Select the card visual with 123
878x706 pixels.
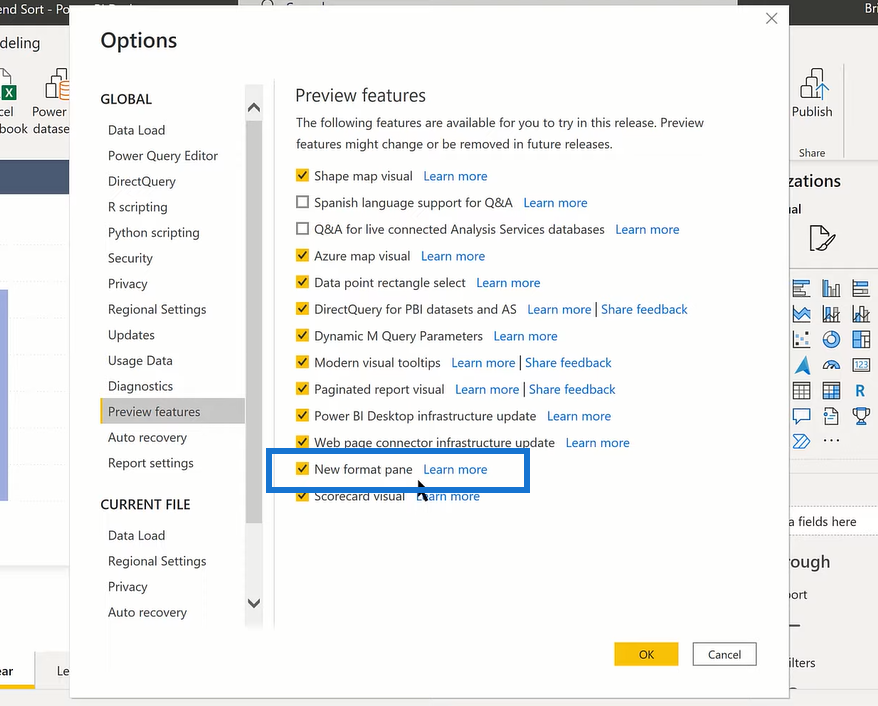861,365
